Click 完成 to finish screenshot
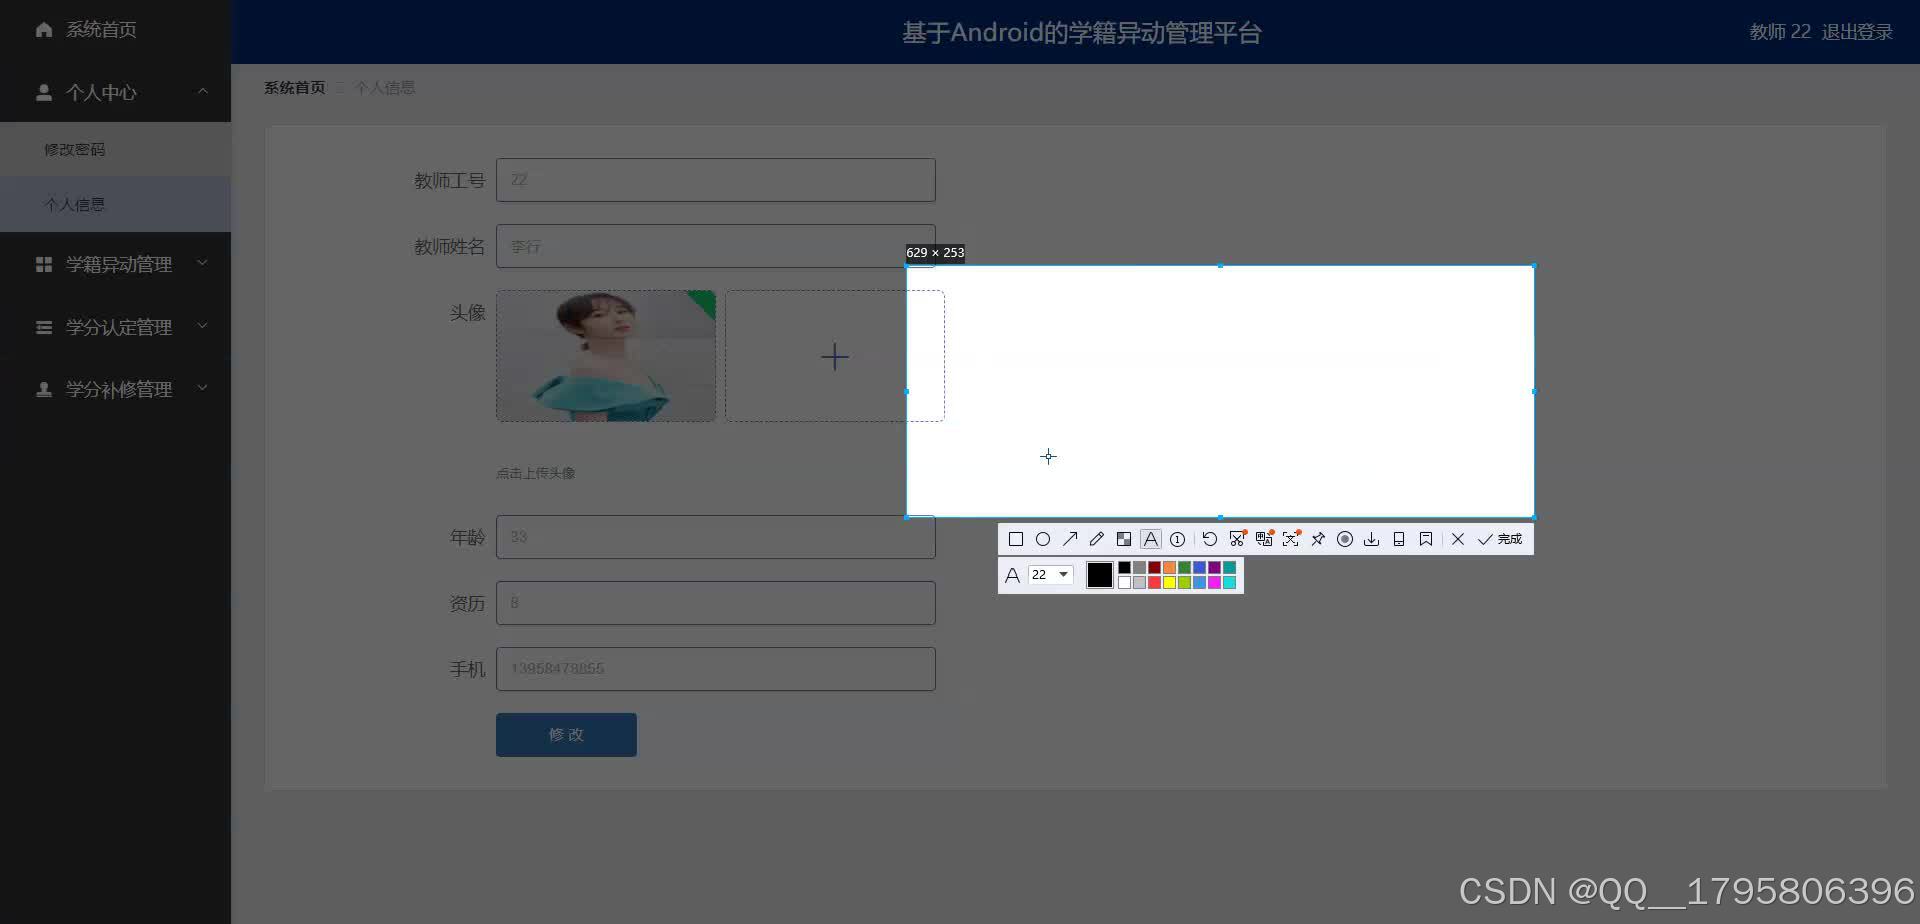 click(1500, 539)
